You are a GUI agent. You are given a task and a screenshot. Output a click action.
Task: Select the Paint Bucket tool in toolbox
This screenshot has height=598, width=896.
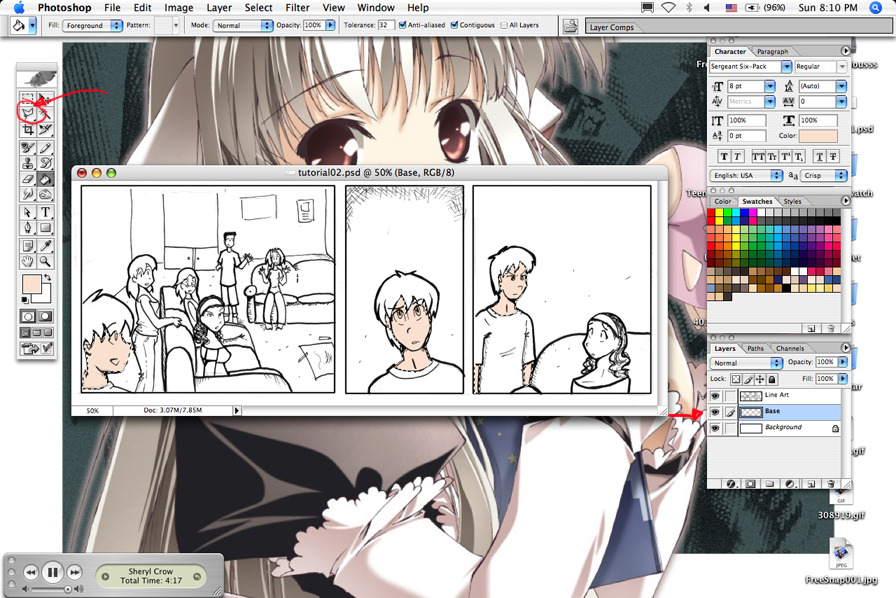45,179
